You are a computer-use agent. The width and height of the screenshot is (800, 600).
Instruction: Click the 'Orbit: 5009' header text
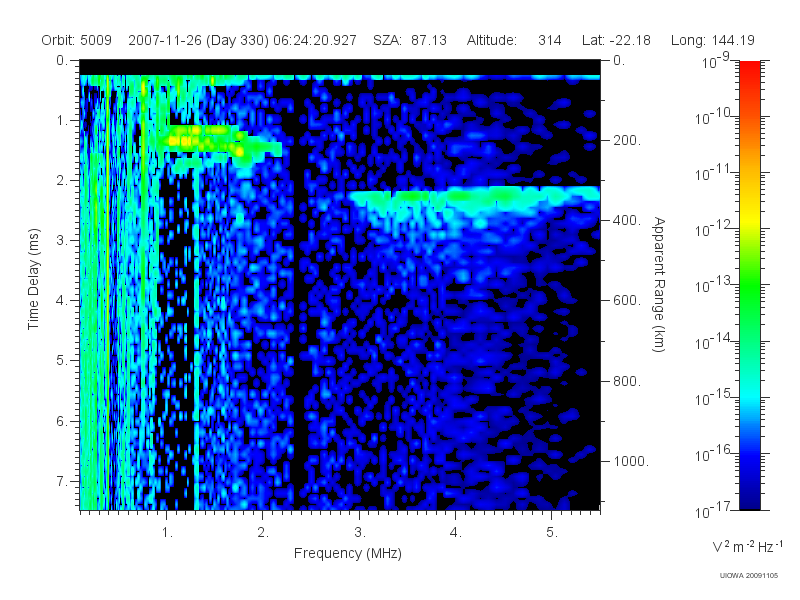(x=77, y=40)
